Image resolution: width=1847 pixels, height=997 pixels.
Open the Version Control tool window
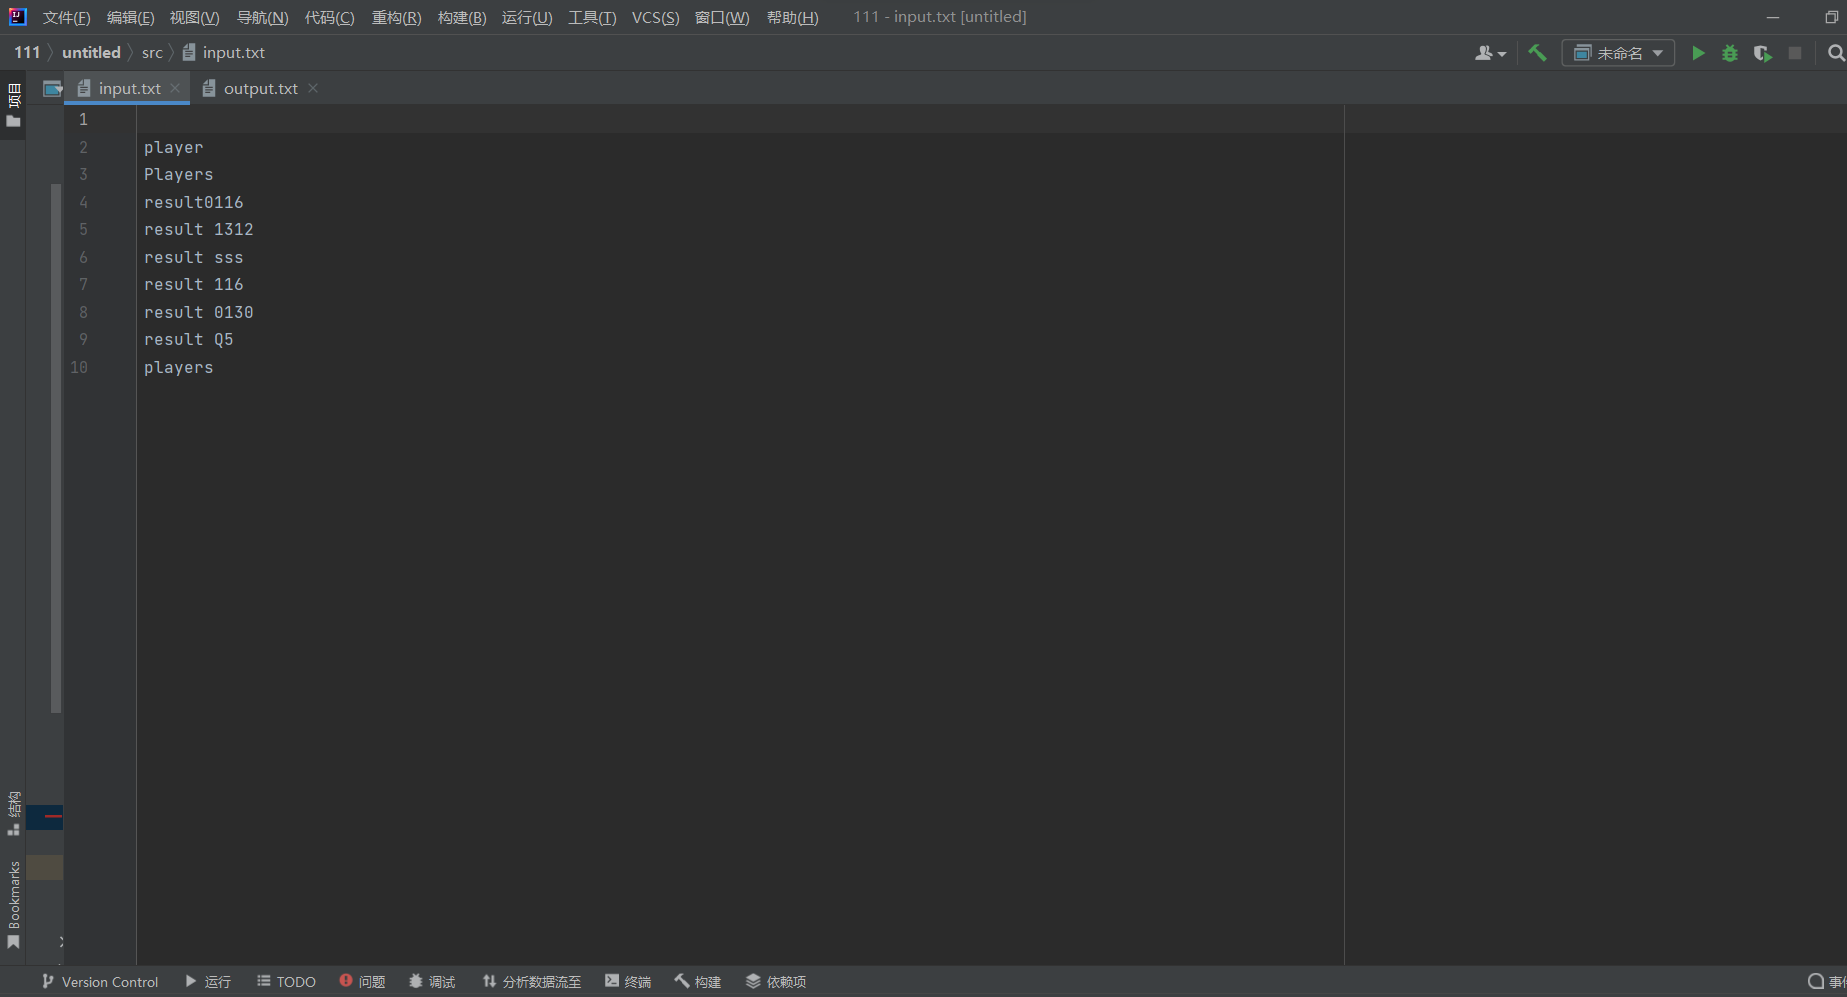[100, 982]
